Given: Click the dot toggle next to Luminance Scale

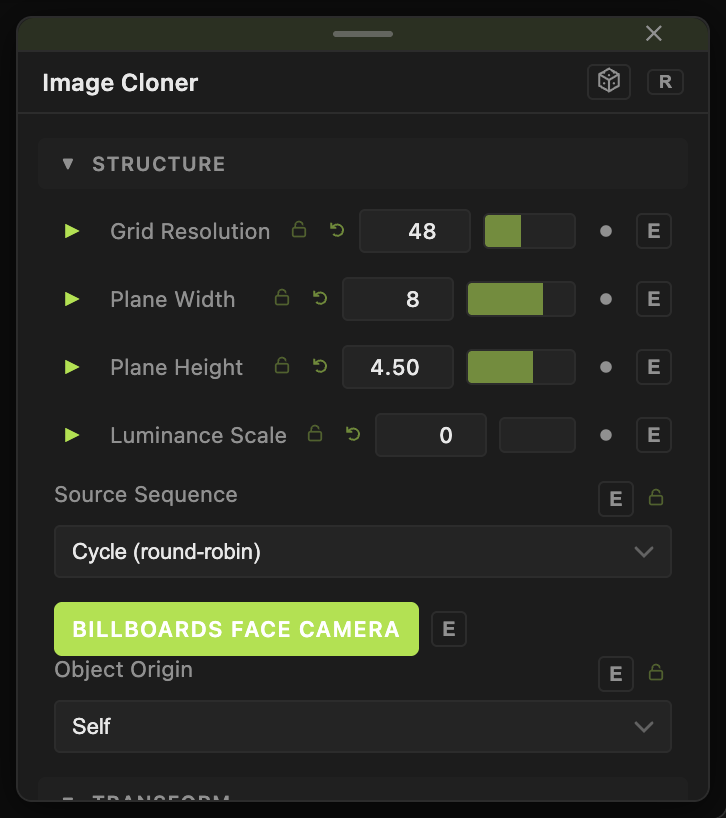Looking at the screenshot, I should (606, 435).
